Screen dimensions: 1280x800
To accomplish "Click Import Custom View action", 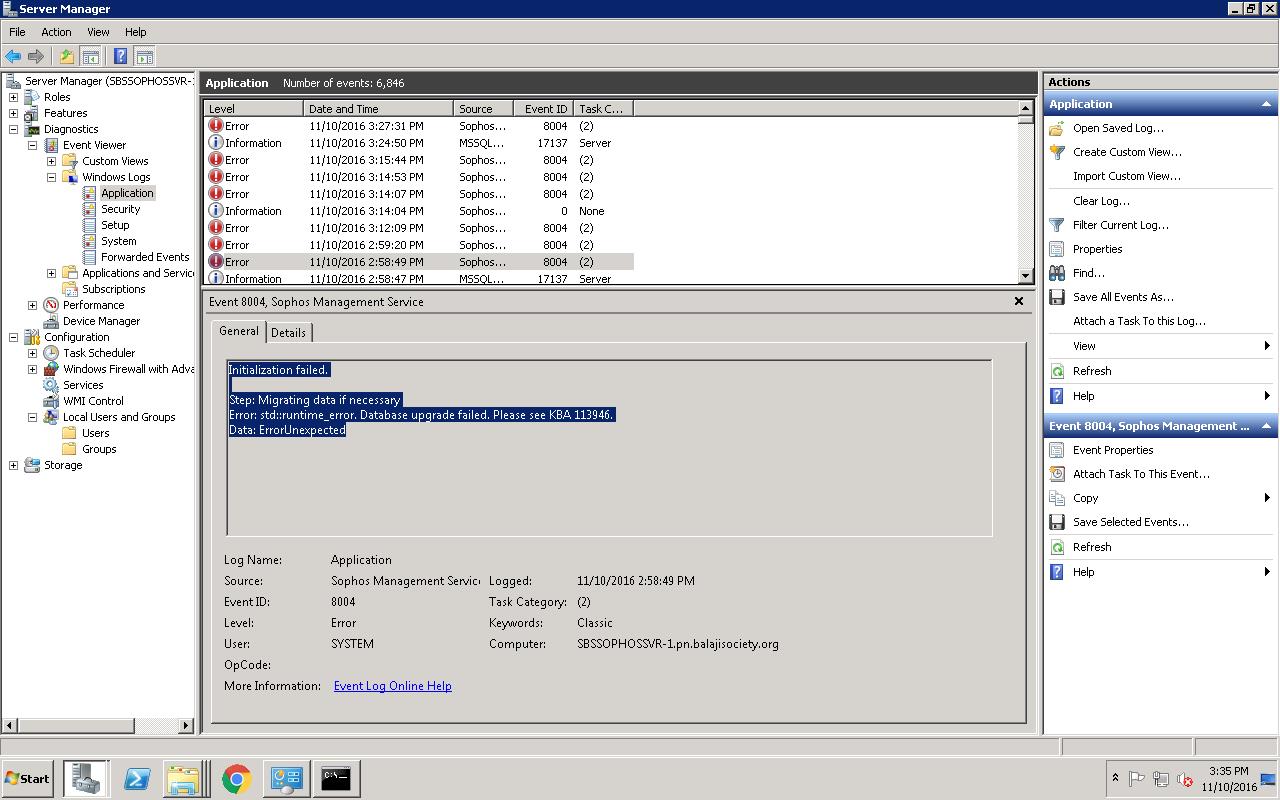I will [x=1126, y=176].
